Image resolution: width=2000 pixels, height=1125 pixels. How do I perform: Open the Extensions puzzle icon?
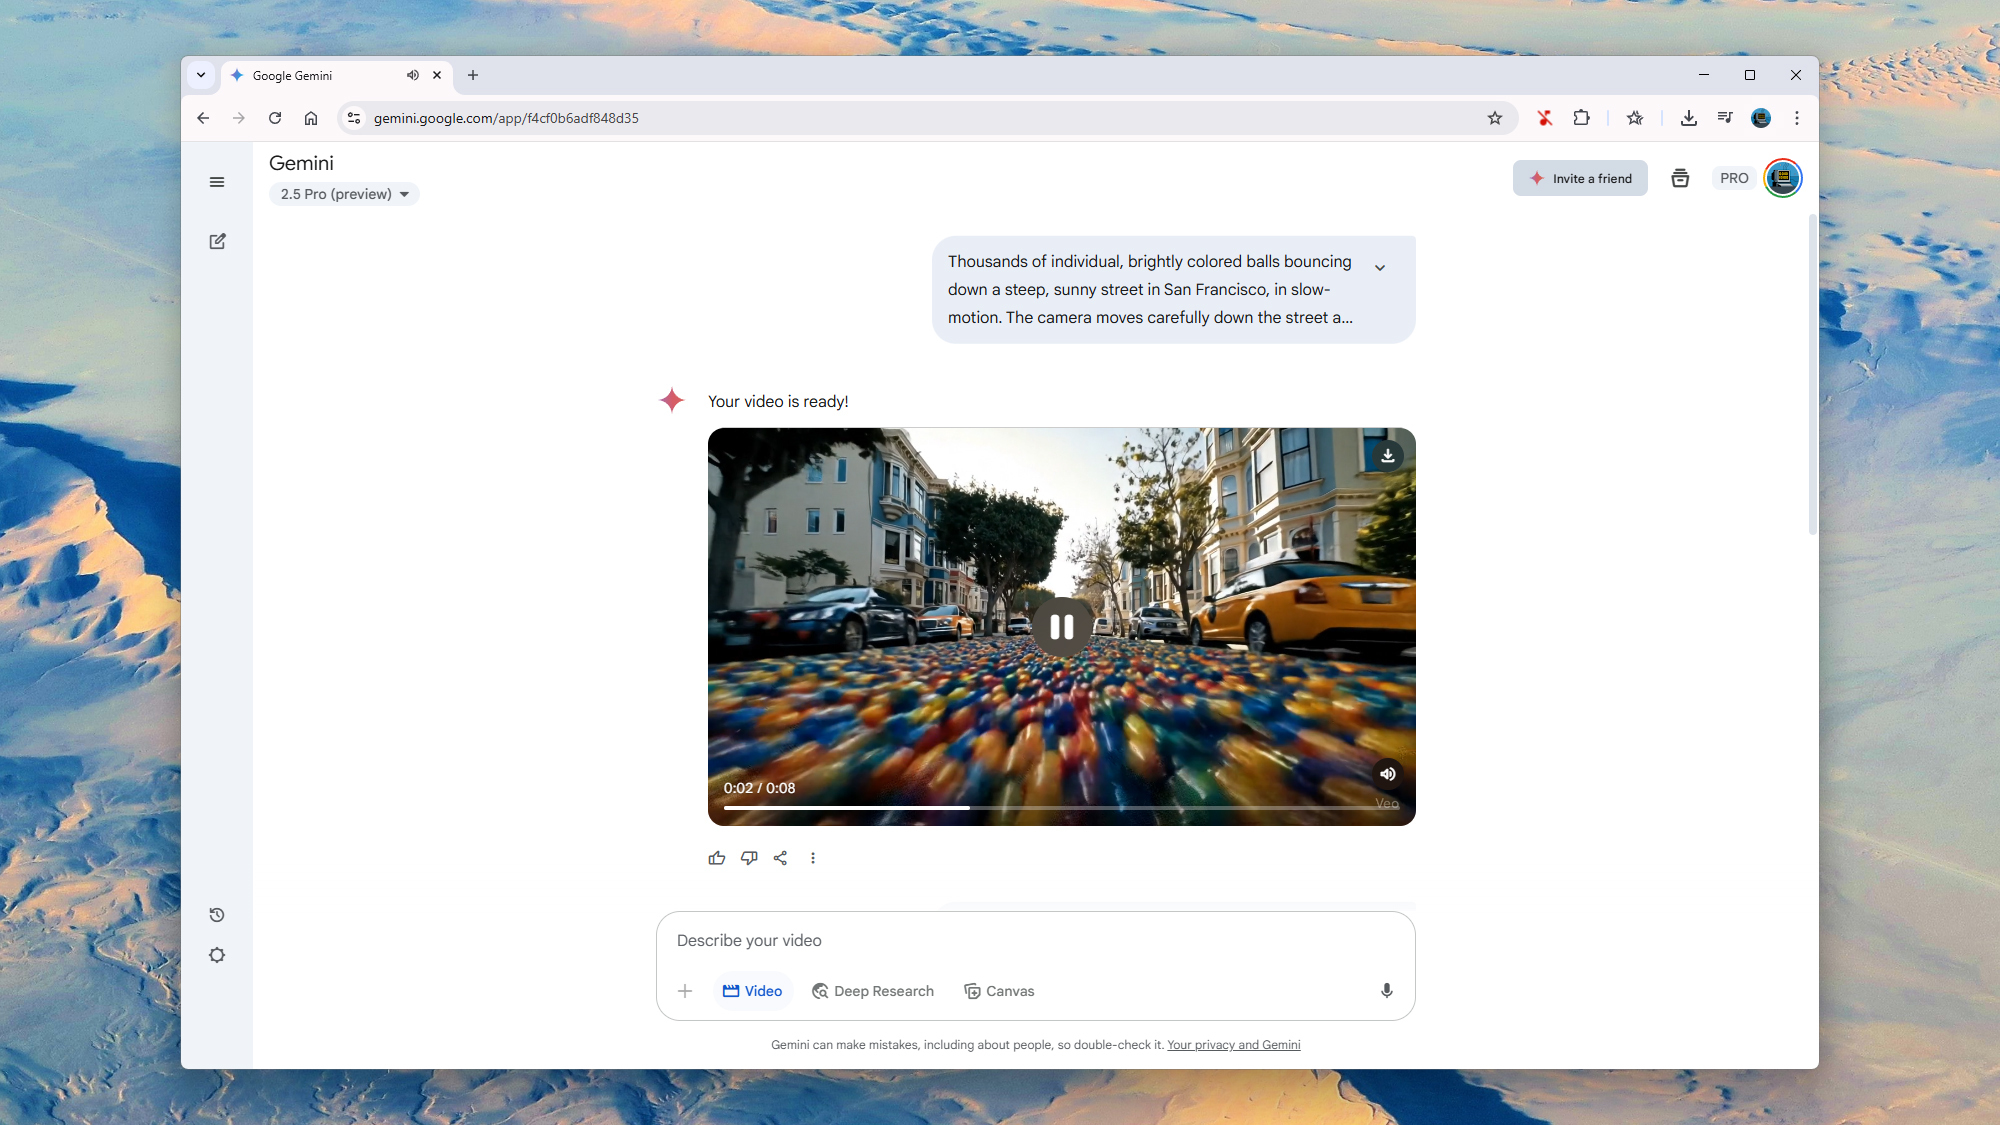coord(1581,118)
